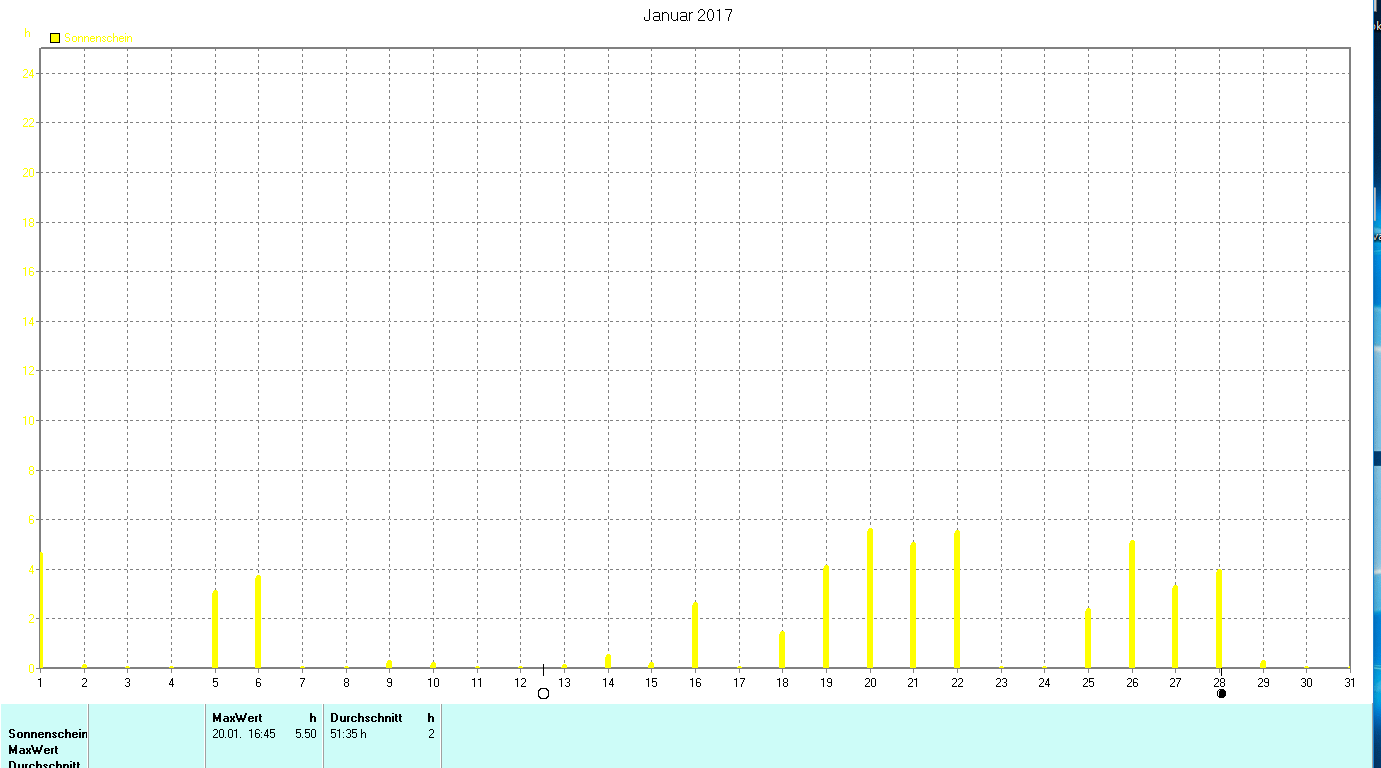Click the x-axis label '30'
The height and width of the screenshot is (768, 1381).
pos(1306,683)
